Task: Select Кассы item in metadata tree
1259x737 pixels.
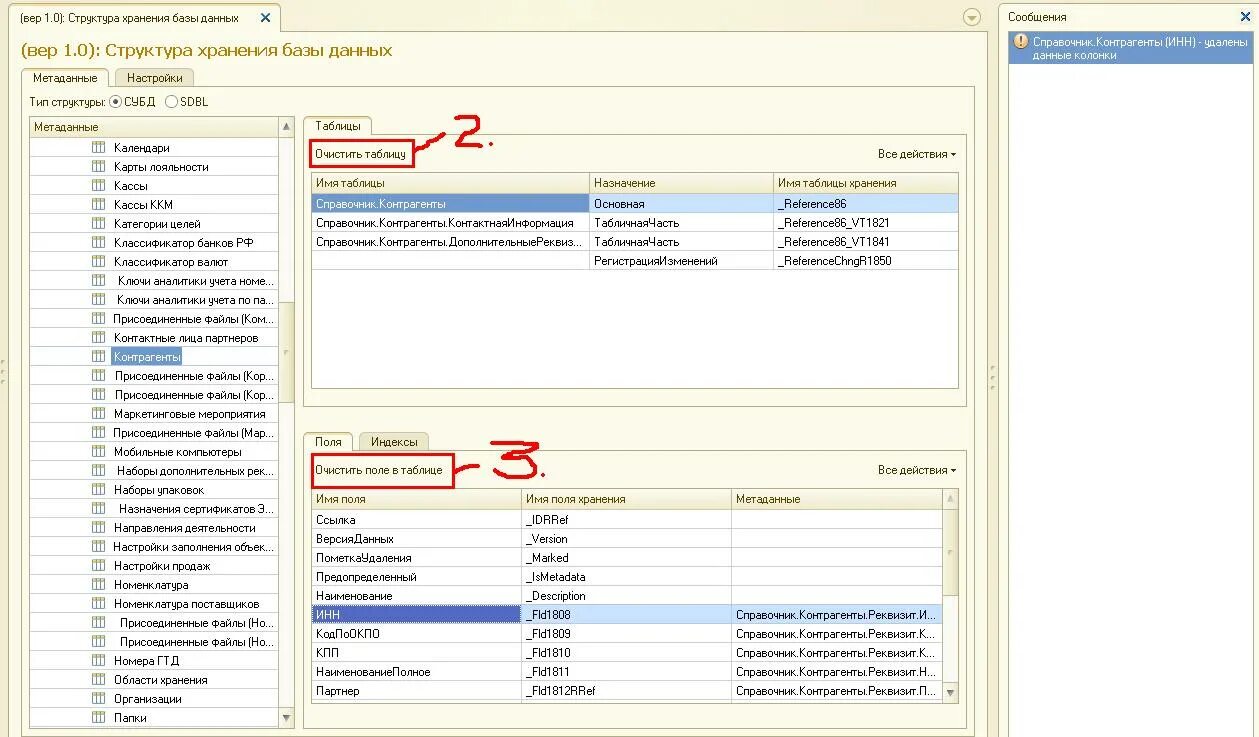Action: (x=131, y=185)
